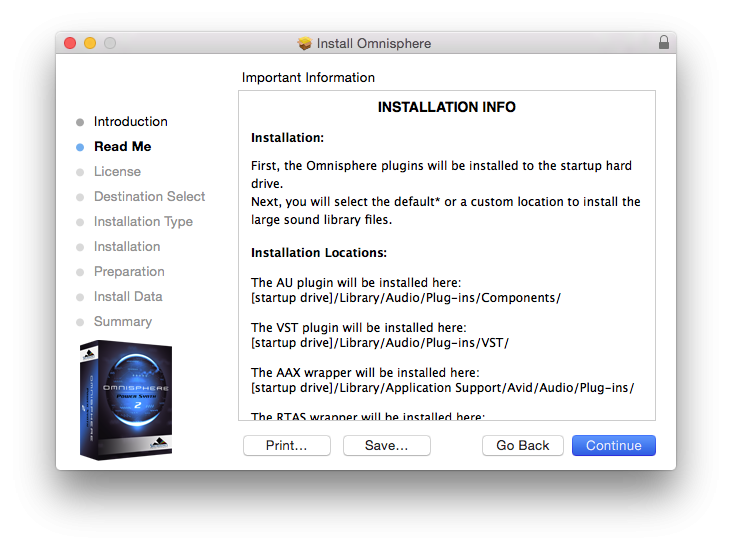Click the Save... button
The image size is (732, 550).
387,445
